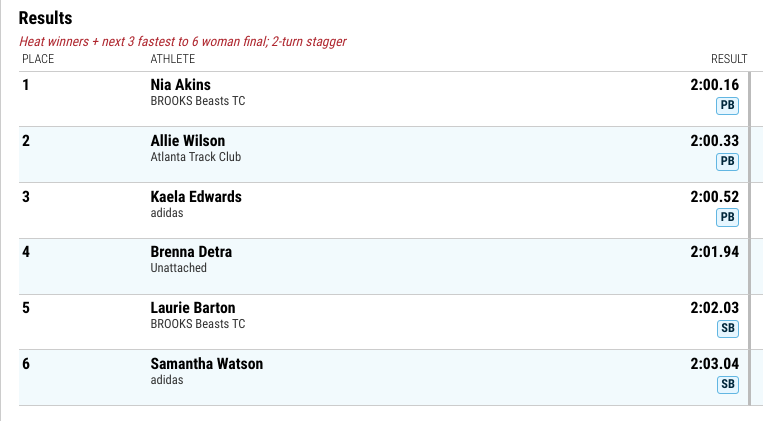Image resolution: width=763 pixels, height=421 pixels.
Task: Click the SB badge for Laurie Barton
Action: pos(727,329)
